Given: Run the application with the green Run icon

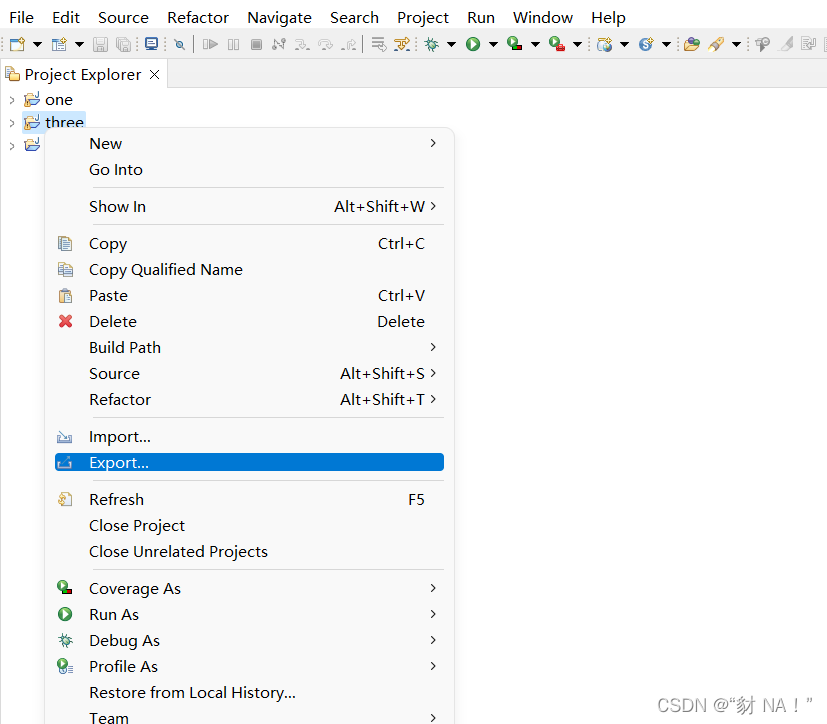Looking at the screenshot, I should click(474, 44).
